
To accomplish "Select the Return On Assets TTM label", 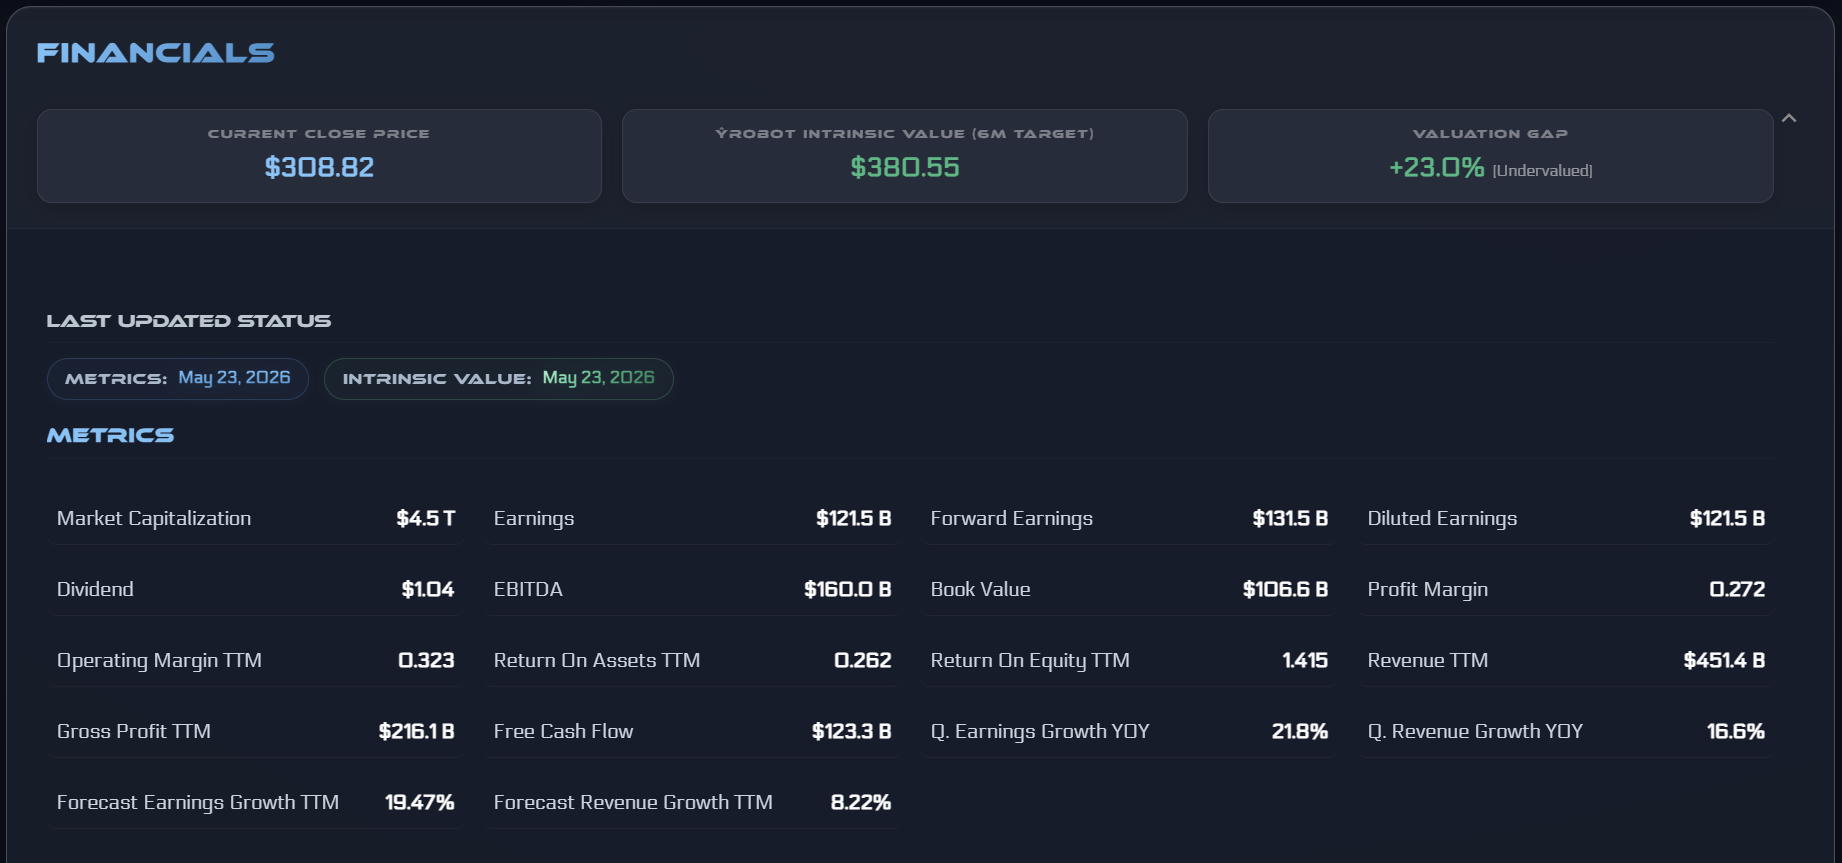I will point(597,660).
